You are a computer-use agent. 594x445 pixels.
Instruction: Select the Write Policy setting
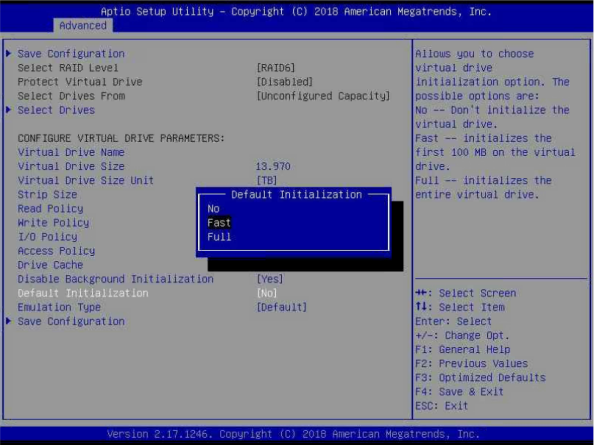(53, 223)
